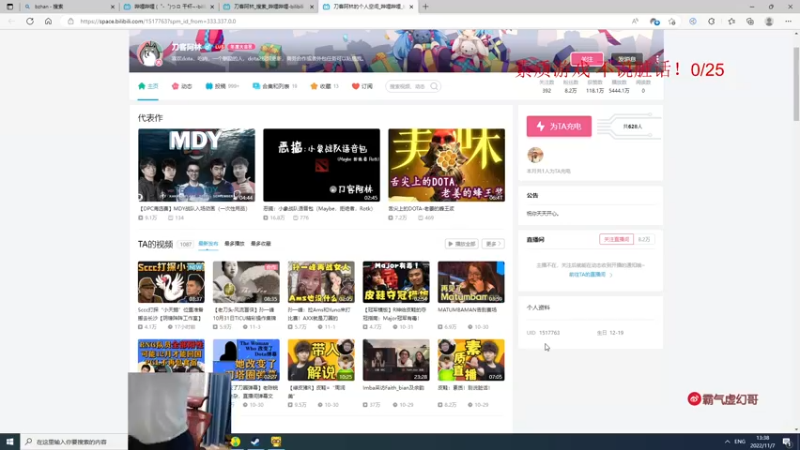This screenshot has width=800, height=450.
Task: Open the Sccc打探小天鹅 video thumbnail
Action: tap(171, 282)
